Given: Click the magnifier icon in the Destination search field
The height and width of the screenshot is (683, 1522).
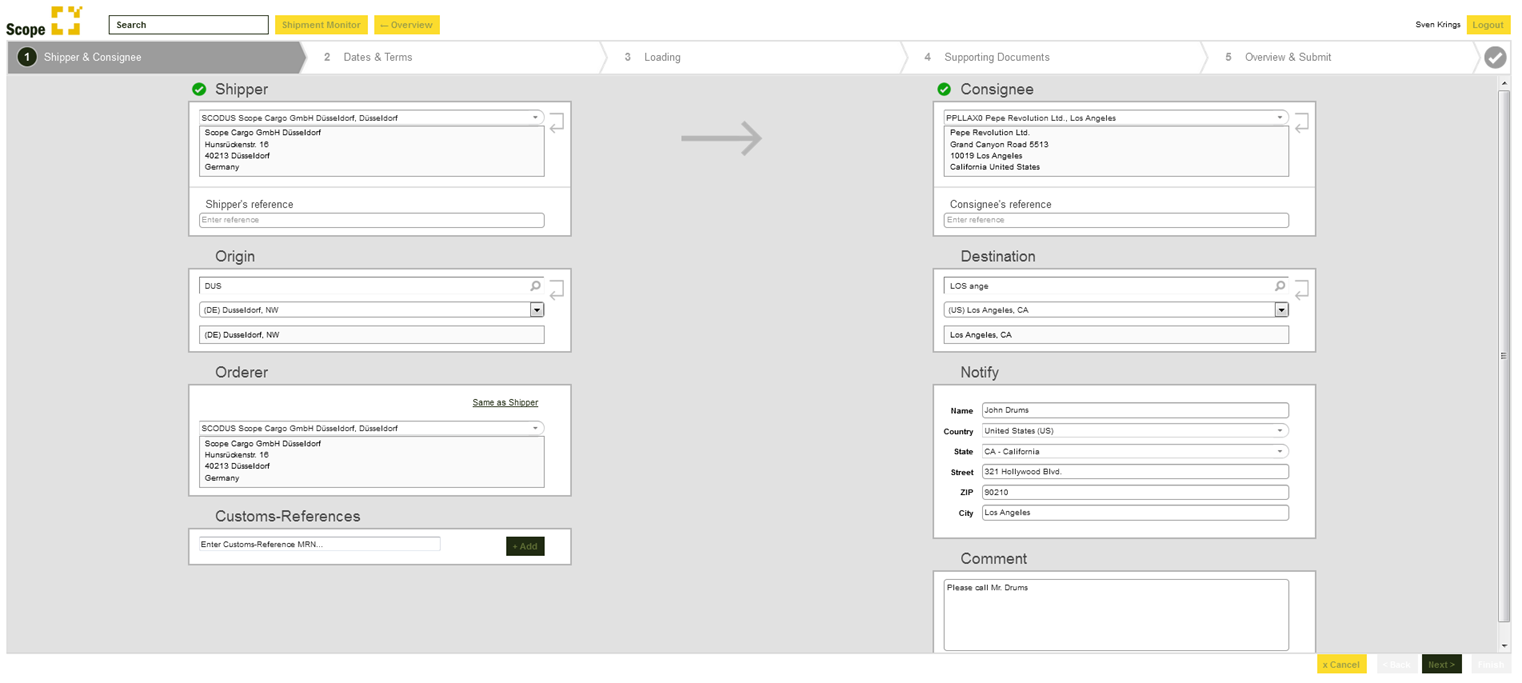Looking at the screenshot, I should point(1280,285).
